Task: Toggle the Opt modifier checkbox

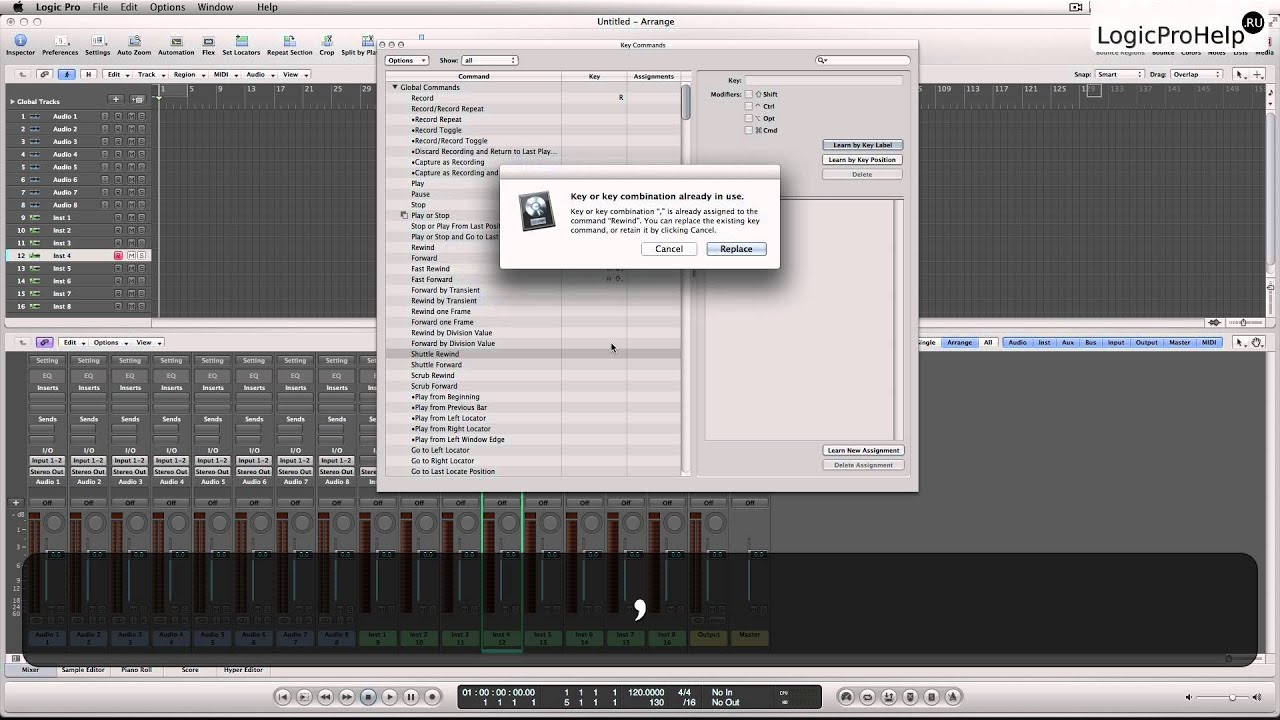Action: pyautogui.click(x=749, y=118)
